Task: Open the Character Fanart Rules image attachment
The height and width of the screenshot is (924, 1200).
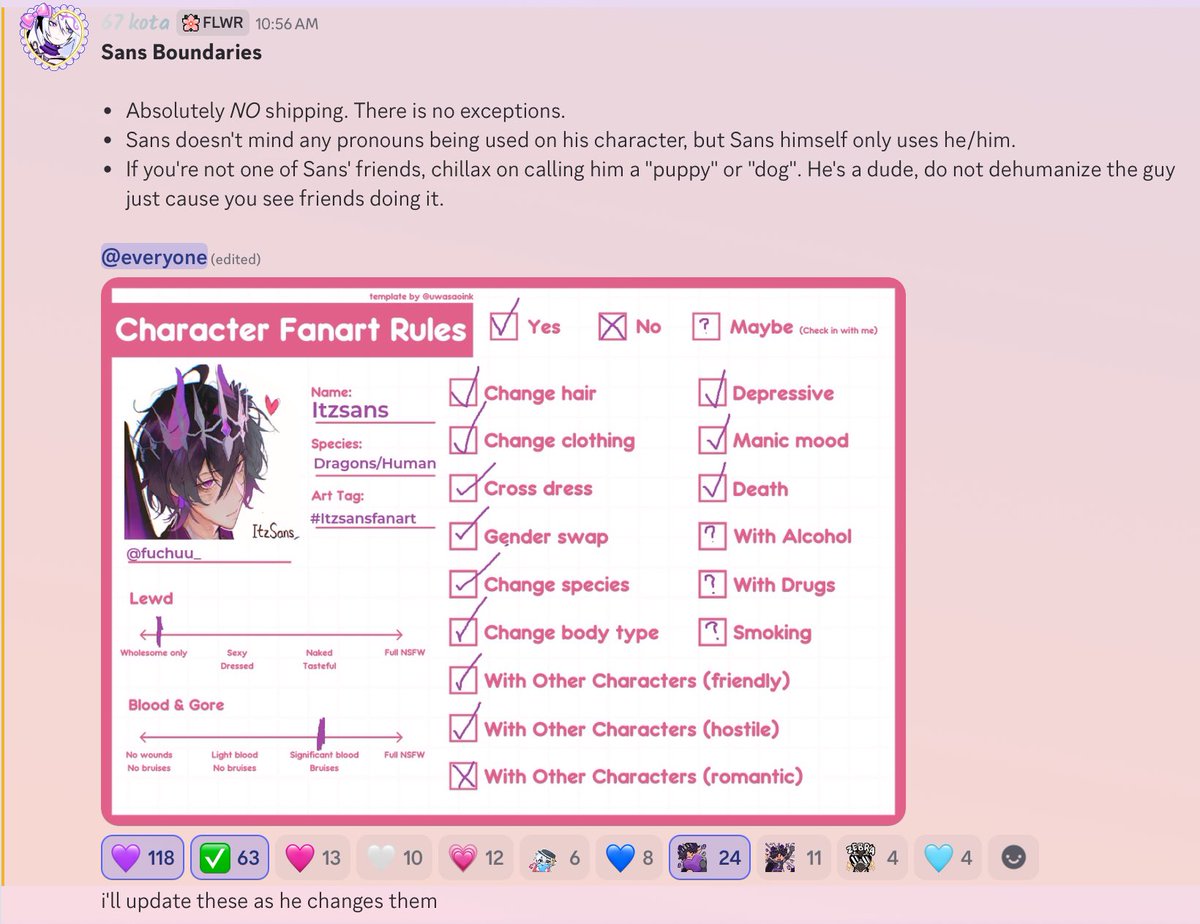Action: tap(503, 551)
